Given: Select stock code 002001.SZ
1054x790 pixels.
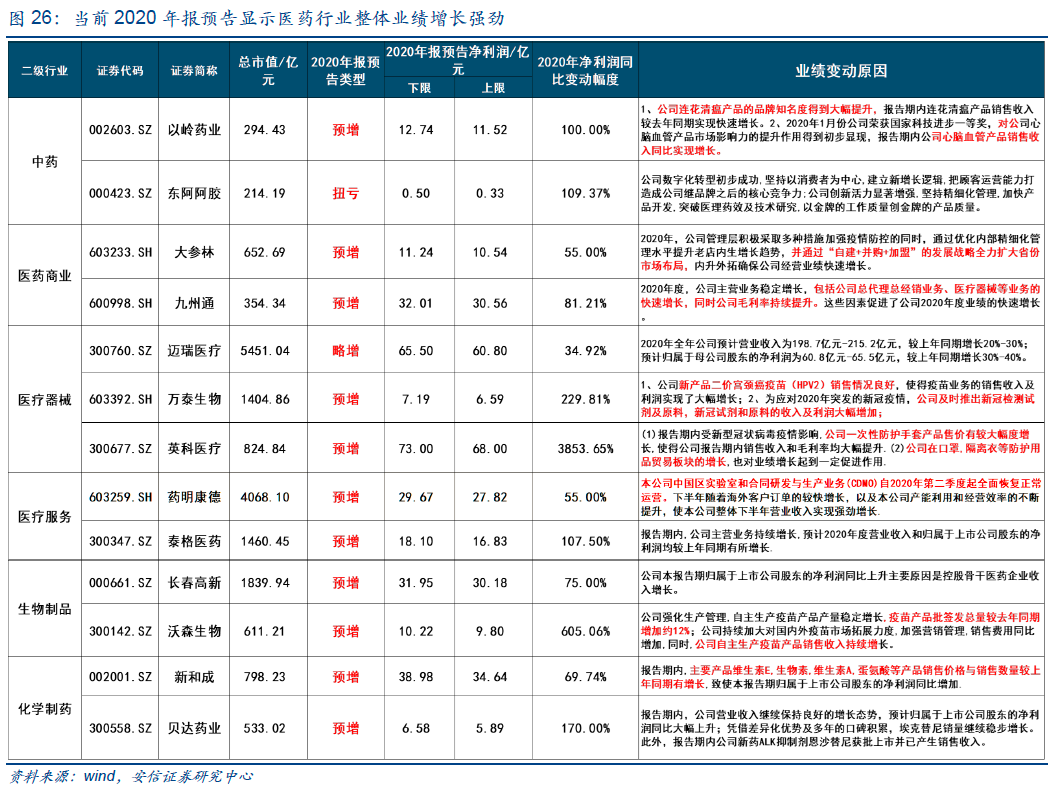Looking at the screenshot, I should point(120,677).
